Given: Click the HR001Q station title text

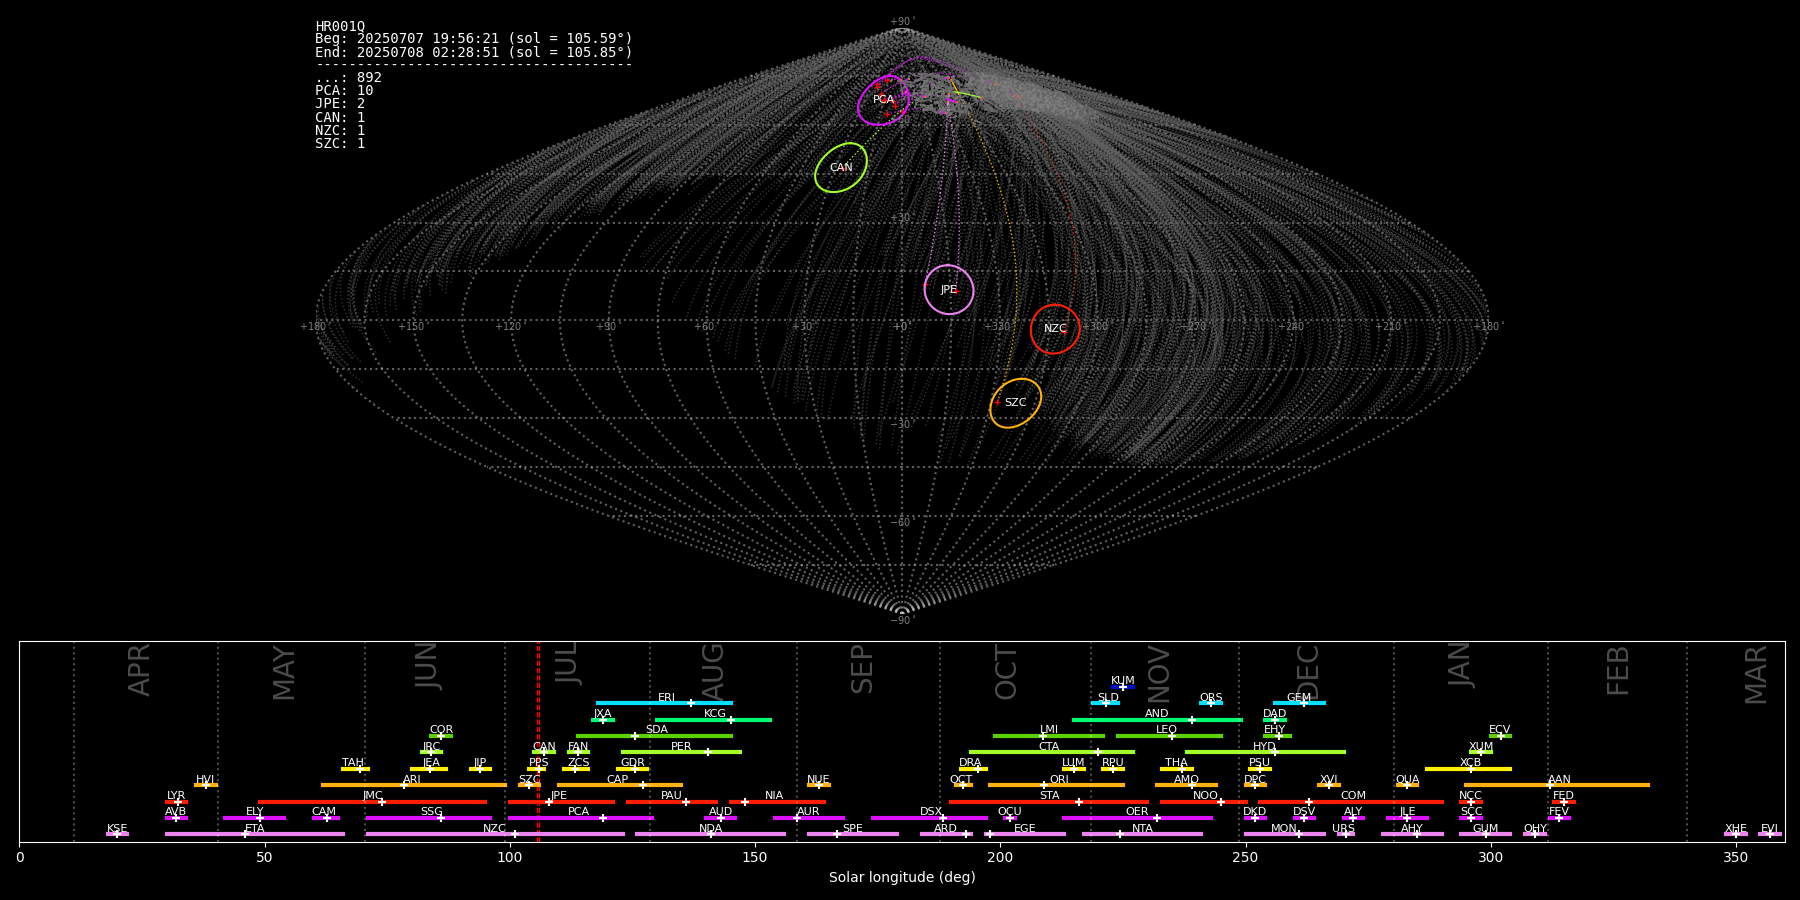Looking at the screenshot, I should point(340,27).
